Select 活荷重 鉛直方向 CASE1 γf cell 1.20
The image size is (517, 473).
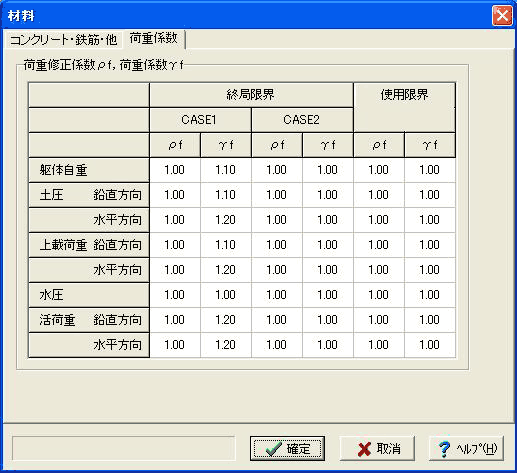coord(226,320)
